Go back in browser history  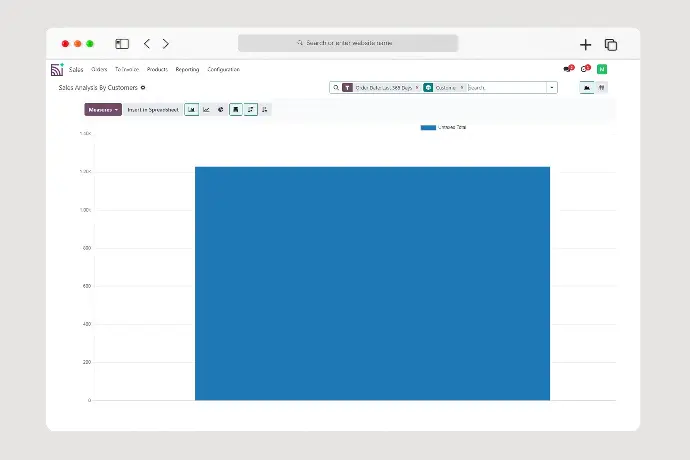click(147, 44)
